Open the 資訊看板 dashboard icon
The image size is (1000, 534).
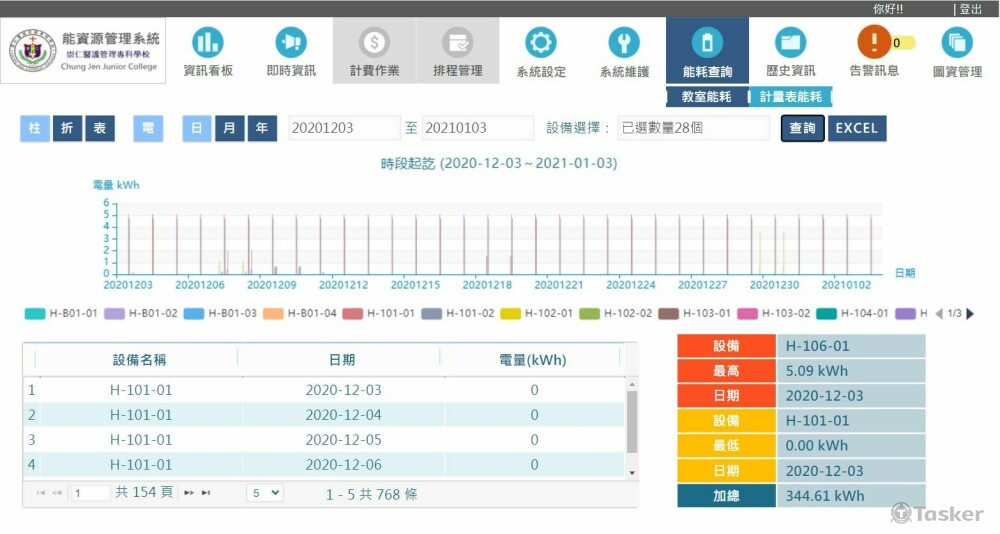coord(208,44)
